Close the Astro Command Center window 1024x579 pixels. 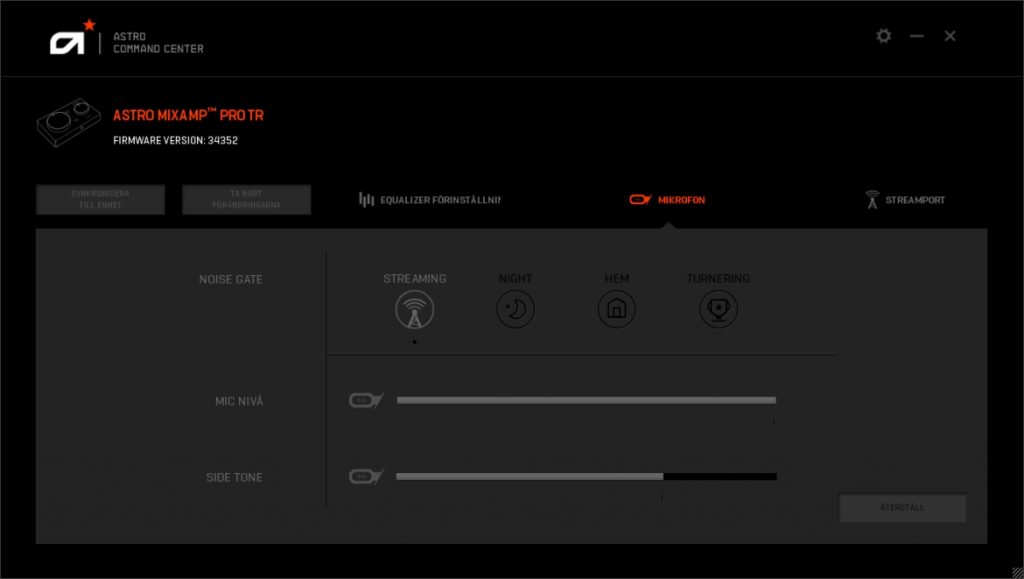[x=950, y=36]
